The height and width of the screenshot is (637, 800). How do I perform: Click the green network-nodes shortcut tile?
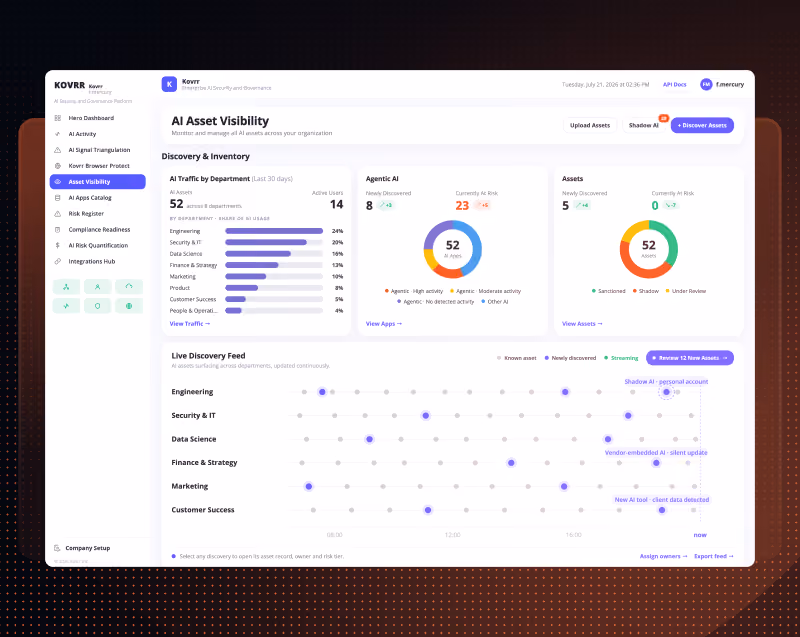pos(66,287)
